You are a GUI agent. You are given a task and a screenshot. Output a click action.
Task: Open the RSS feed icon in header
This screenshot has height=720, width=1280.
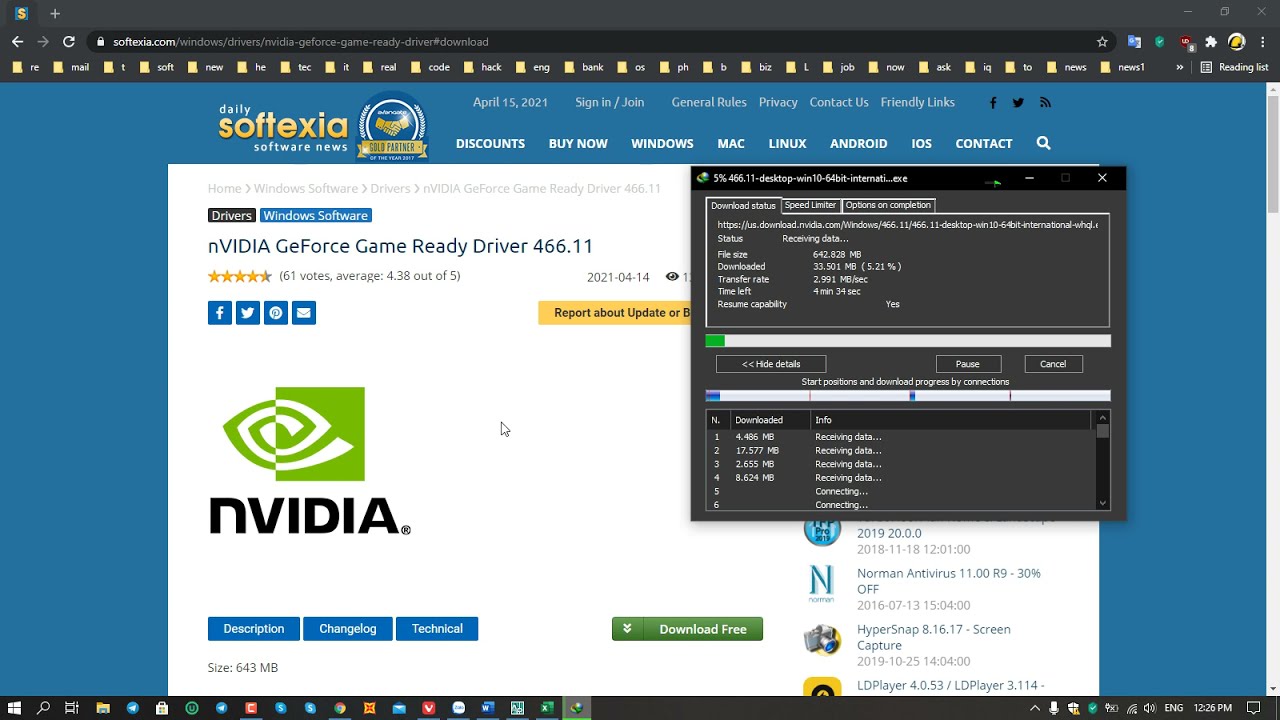(1045, 102)
